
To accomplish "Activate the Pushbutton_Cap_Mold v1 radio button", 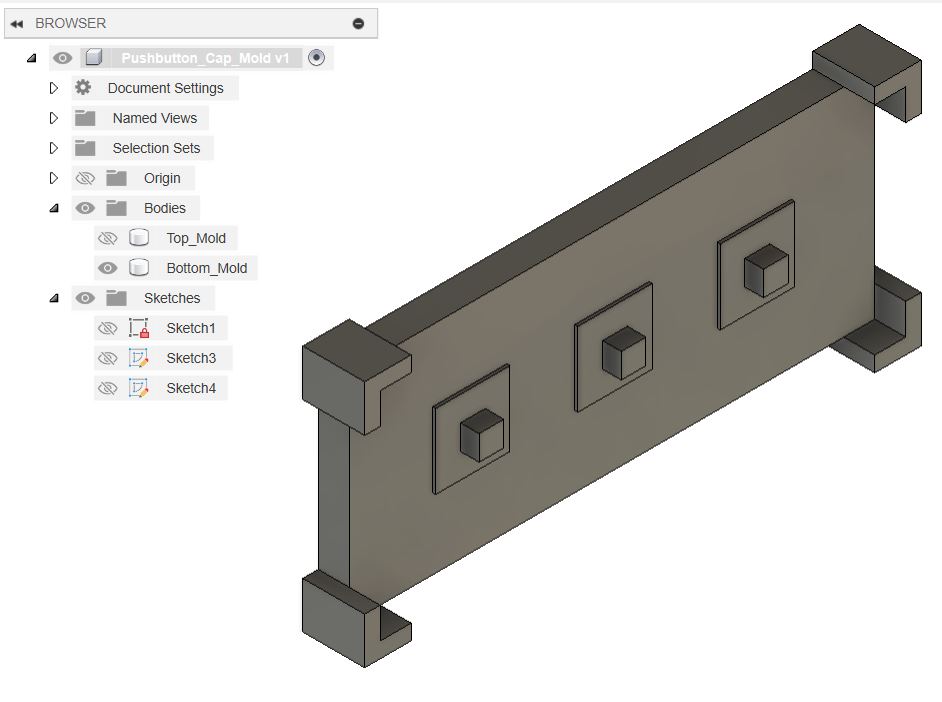I will coord(317,58).
